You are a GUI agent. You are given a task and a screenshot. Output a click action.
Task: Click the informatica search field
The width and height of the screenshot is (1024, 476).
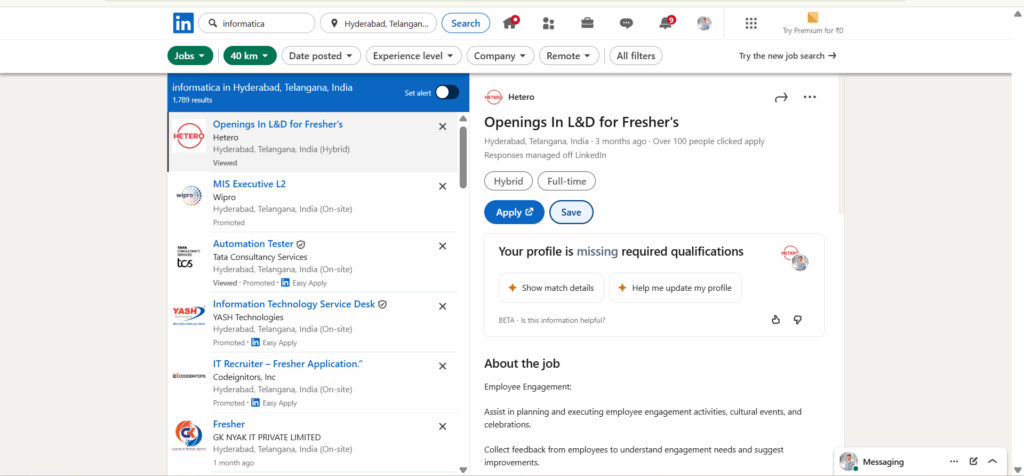click(264, 23)
